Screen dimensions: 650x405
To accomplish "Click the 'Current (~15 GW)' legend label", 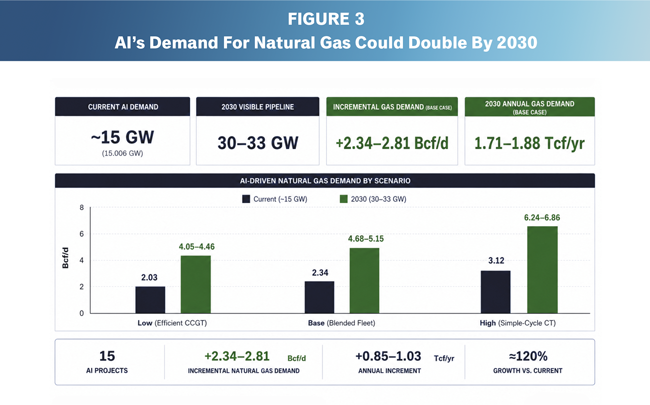I will tap(280, 199).
